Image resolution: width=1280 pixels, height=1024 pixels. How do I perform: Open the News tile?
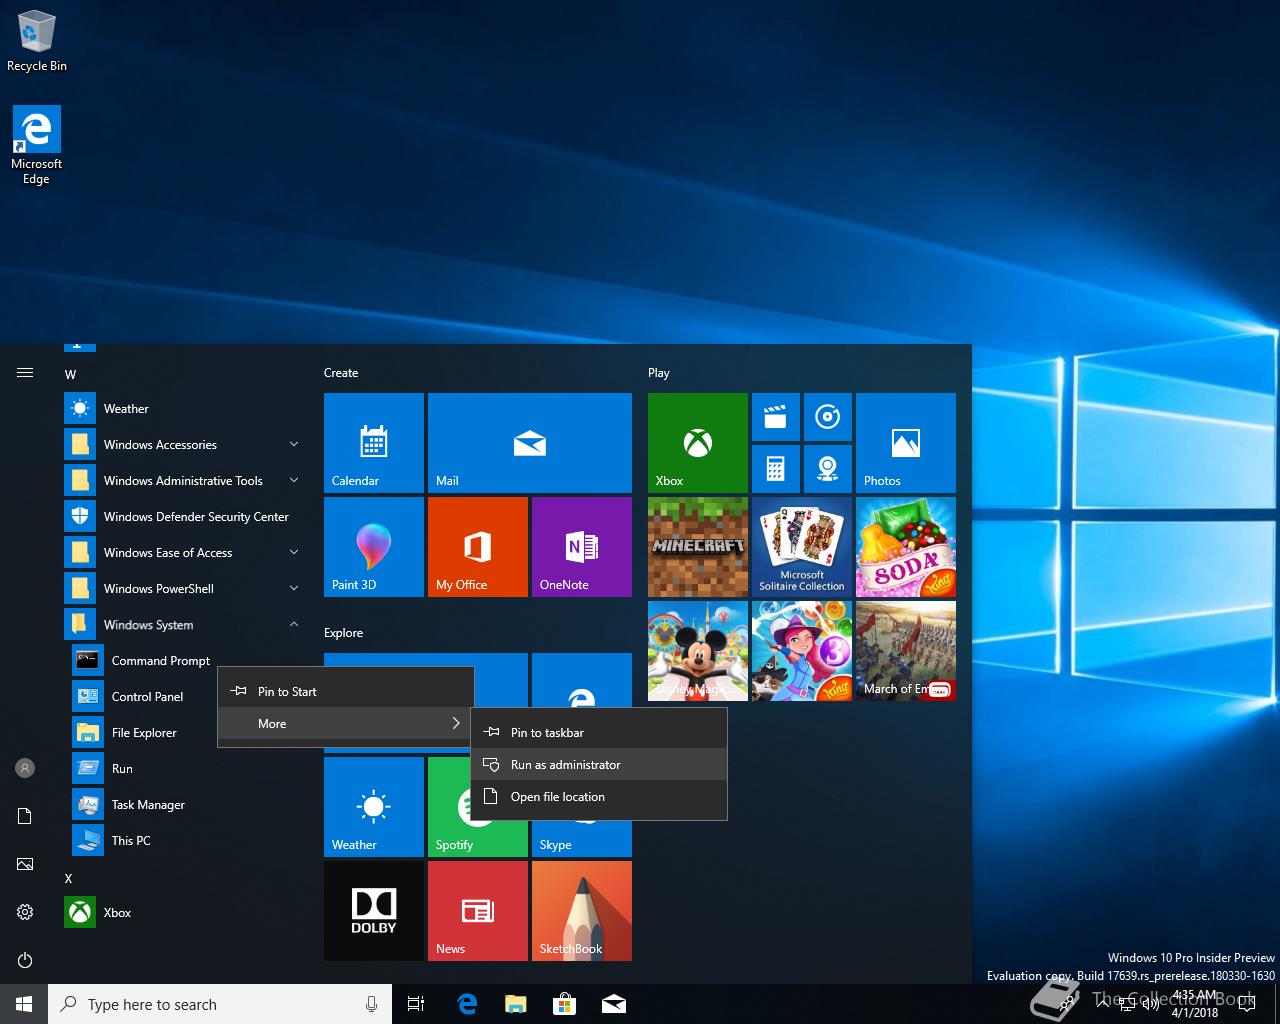click(x=478, y=911)
